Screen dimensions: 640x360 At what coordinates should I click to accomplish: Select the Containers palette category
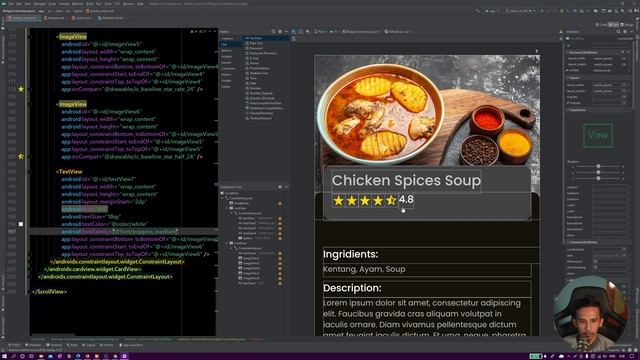tap(228, 69)
